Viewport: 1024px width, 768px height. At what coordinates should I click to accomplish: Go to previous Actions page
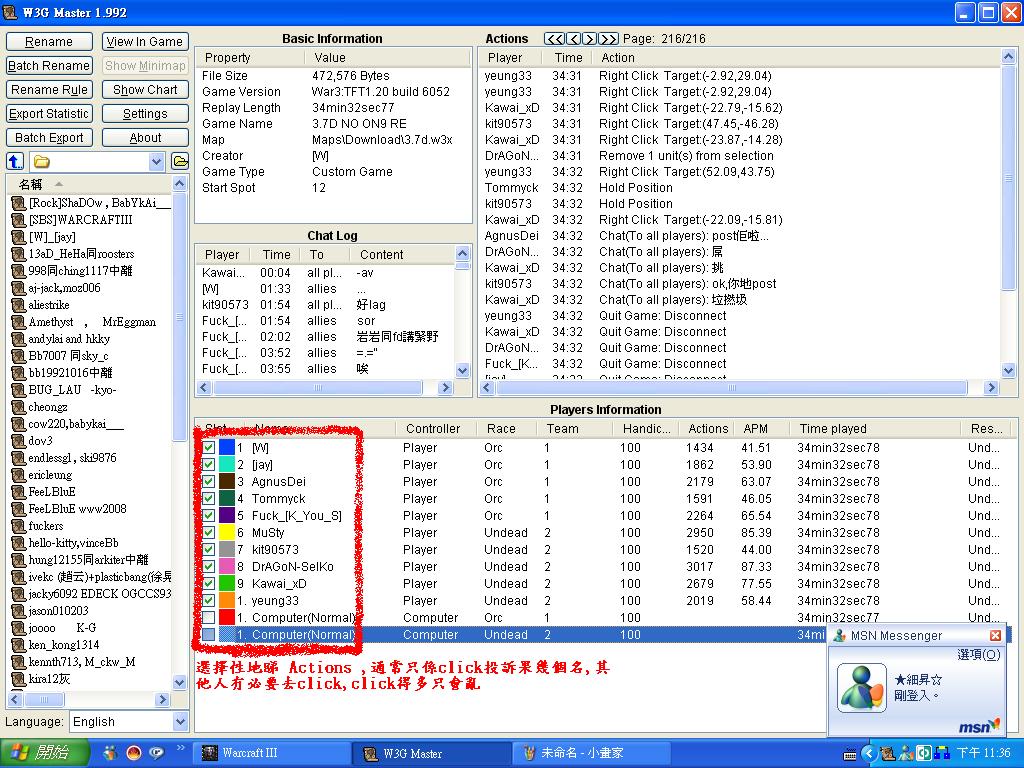tap(574, 39)
